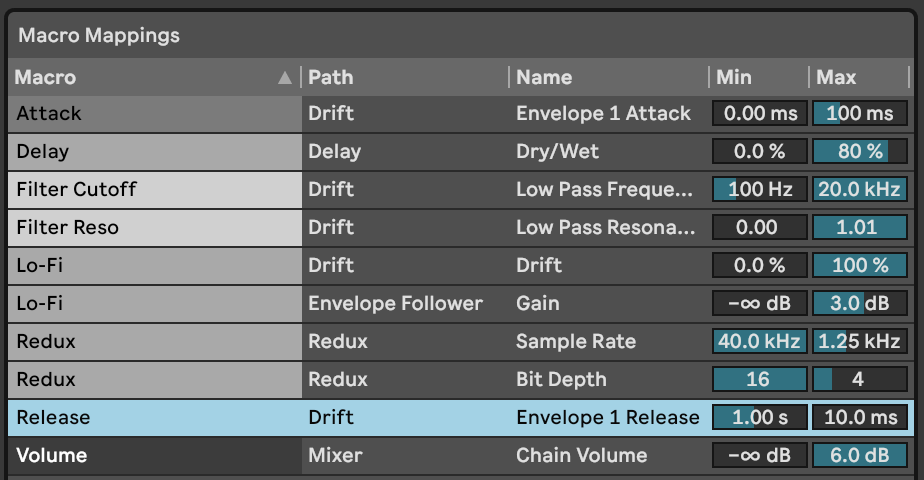Click the Sample Rate 40.0 kHz Min value
The image size is (924, 480).
click(x=760, y=342)
